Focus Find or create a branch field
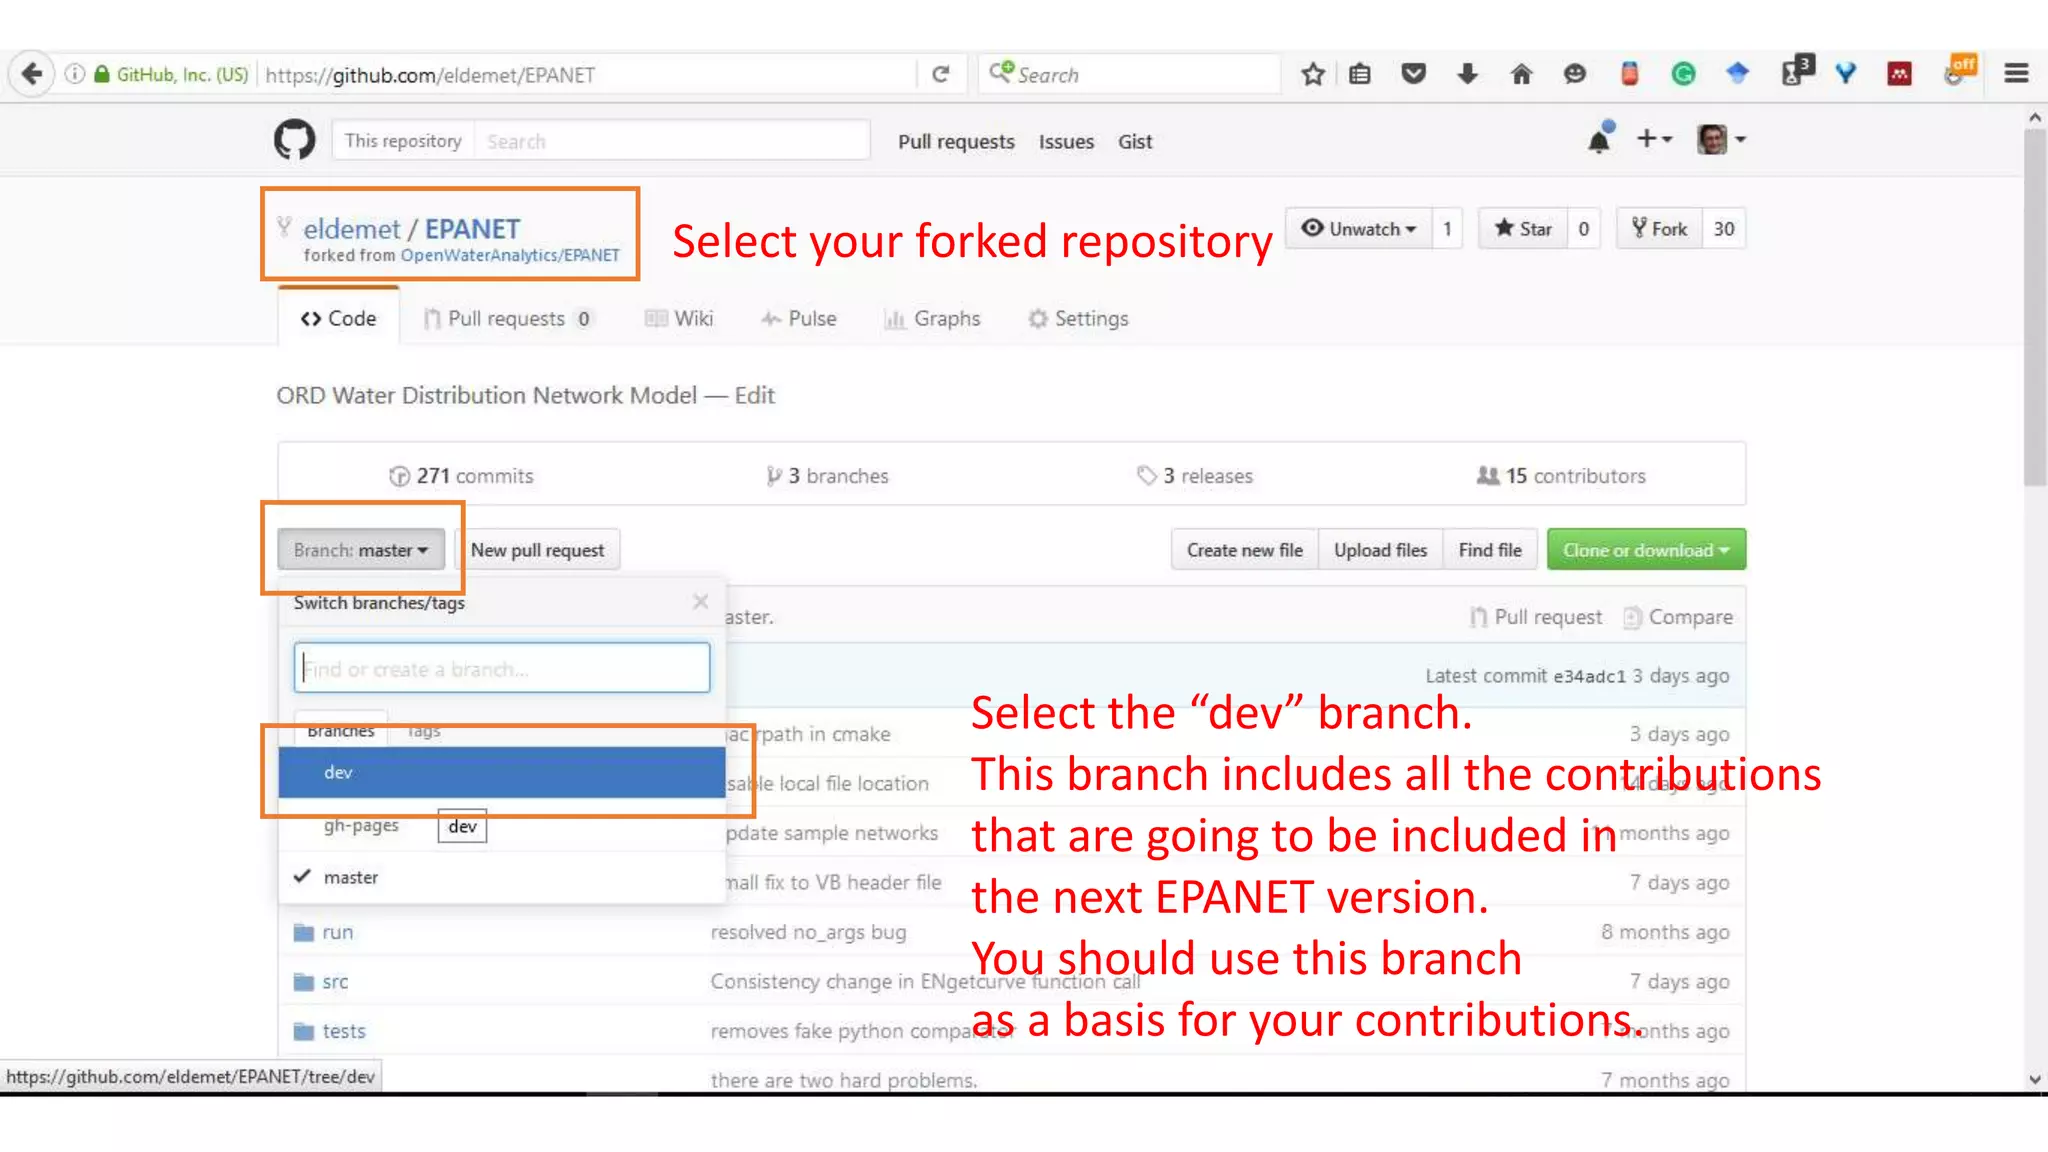The image size is (2048, 1152). pyautogui.click(x=502, y=668)
